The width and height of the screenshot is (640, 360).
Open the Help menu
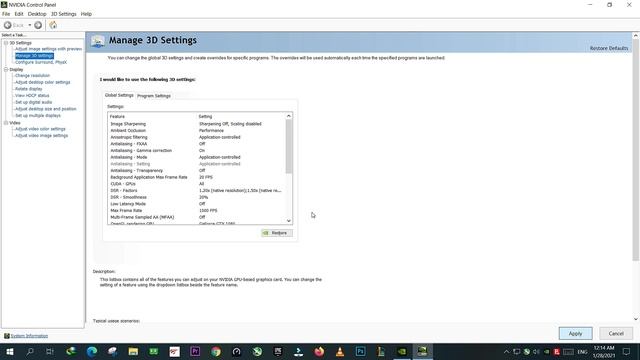86,14
